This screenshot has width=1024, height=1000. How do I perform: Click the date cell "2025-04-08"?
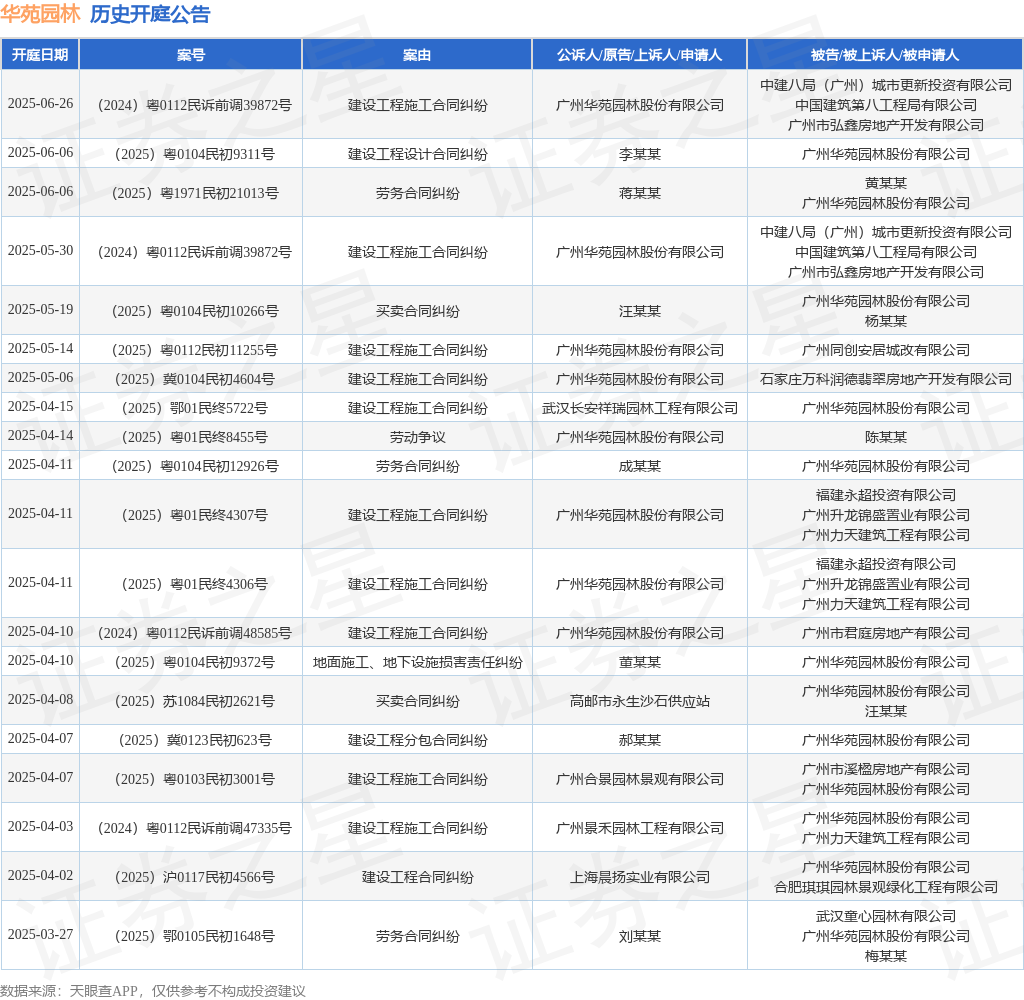coord(40,700)
